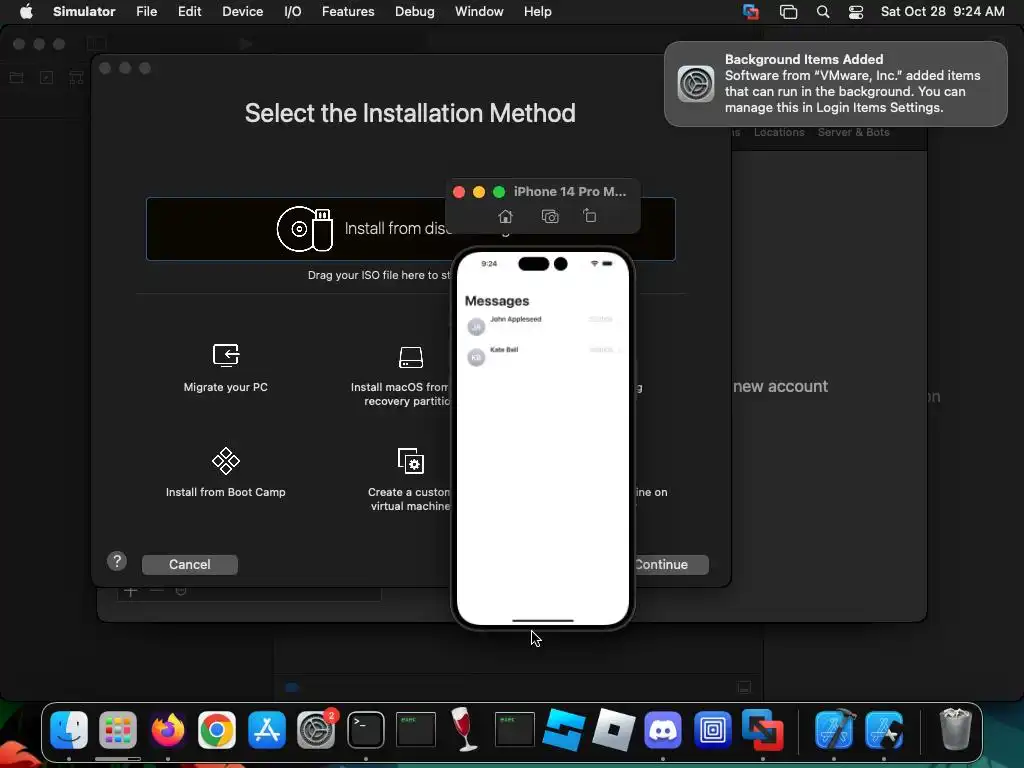This screenshot has width=1024, height=768.
Task: Open Terminal from the Dock
Action: click(366, 729)
